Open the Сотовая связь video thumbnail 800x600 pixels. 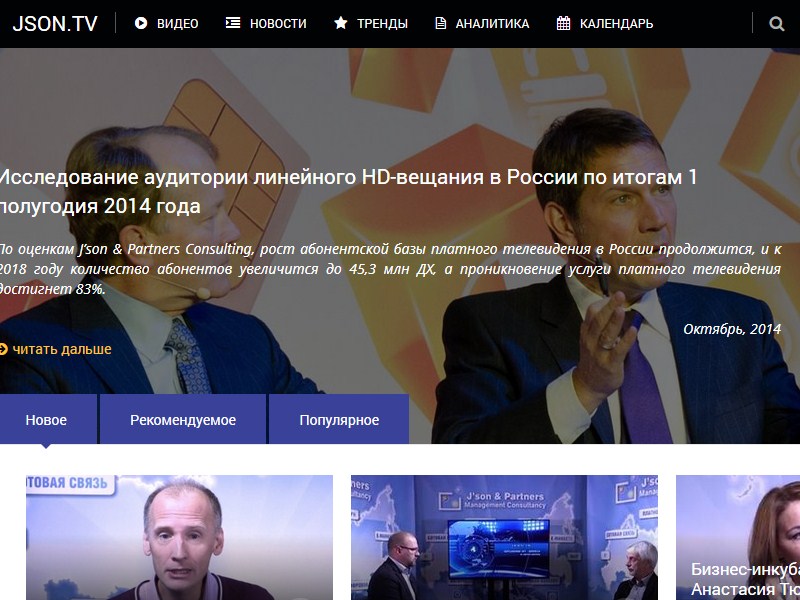click(180, 537)
